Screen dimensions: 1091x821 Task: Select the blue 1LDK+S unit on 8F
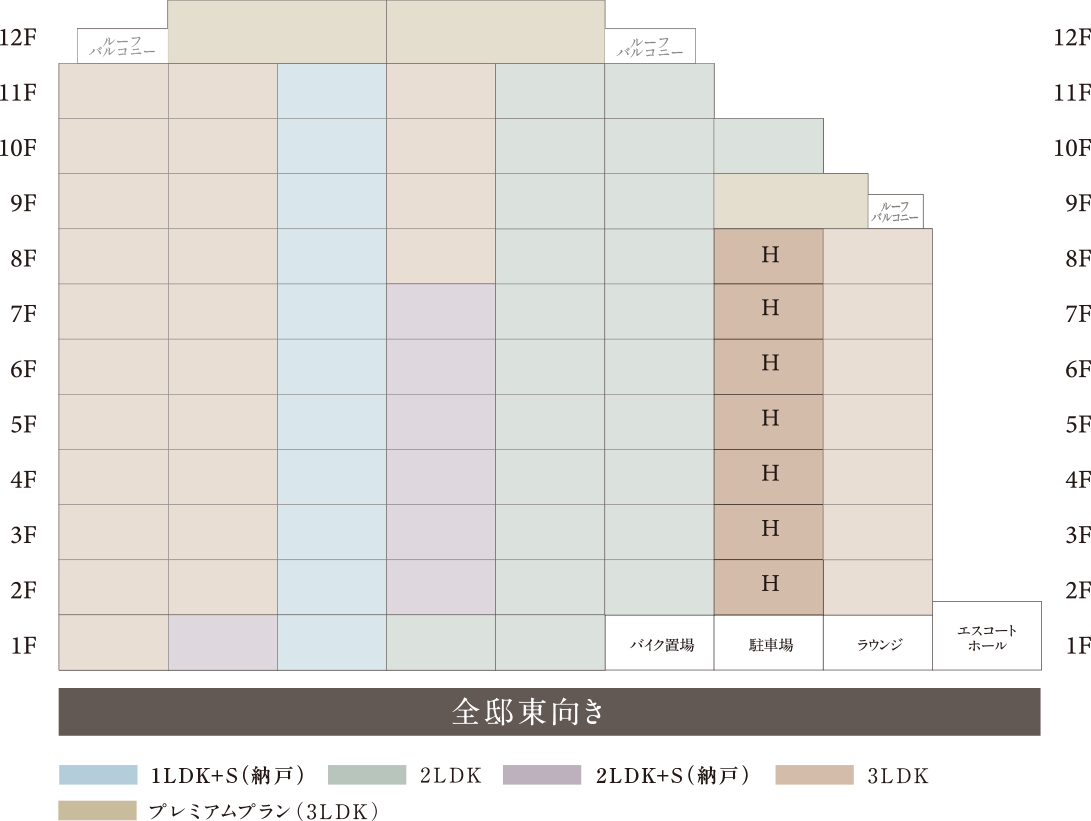click(x=332, y=256)
